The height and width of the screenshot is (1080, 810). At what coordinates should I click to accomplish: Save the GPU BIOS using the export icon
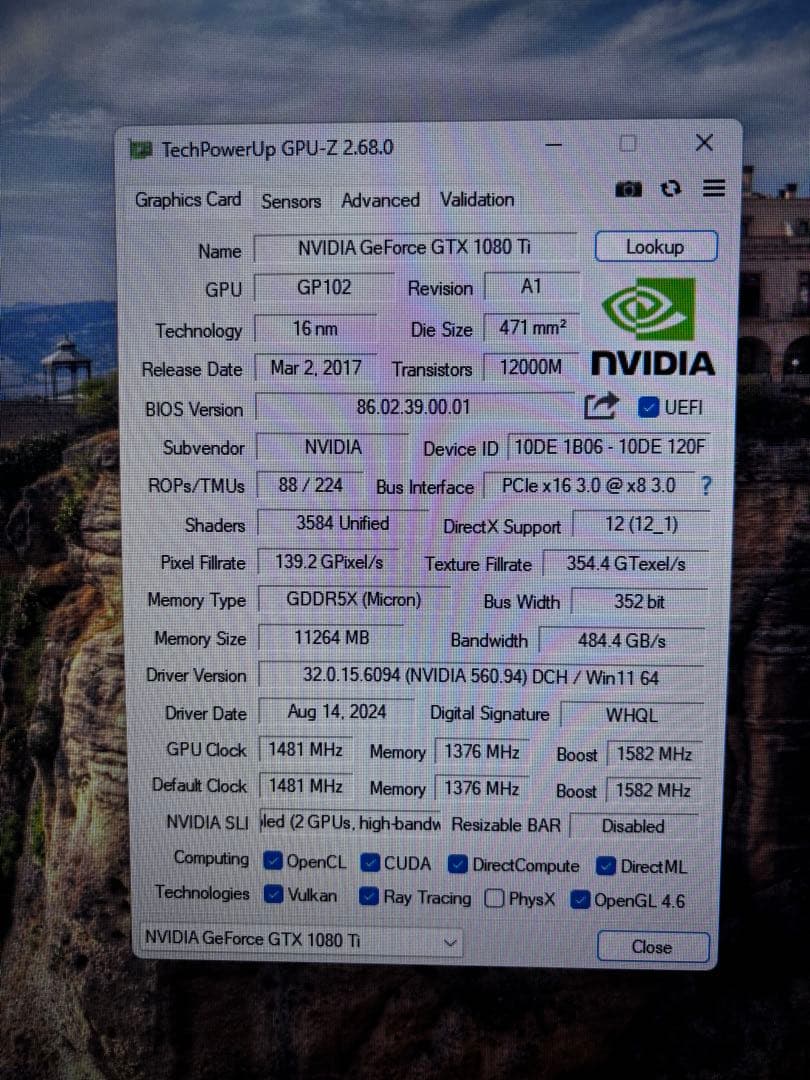[601, 404]
